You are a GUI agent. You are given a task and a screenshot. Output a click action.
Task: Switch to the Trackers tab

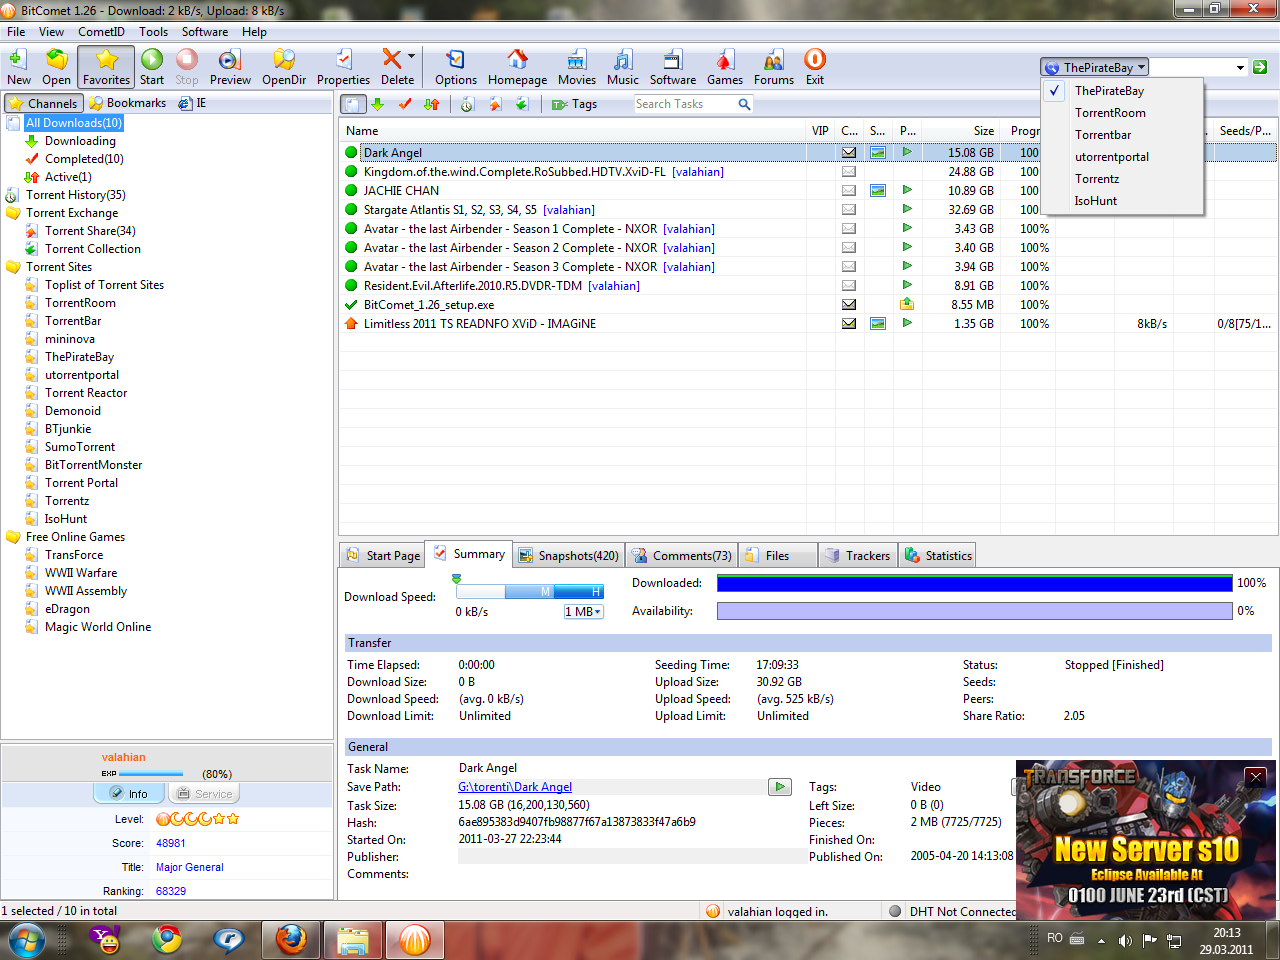(x=857, y=556)
